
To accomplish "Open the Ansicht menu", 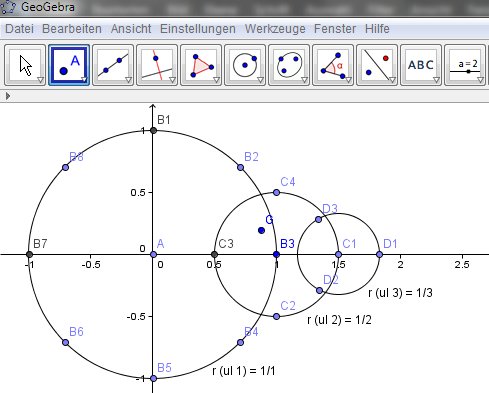I will 131,29.
